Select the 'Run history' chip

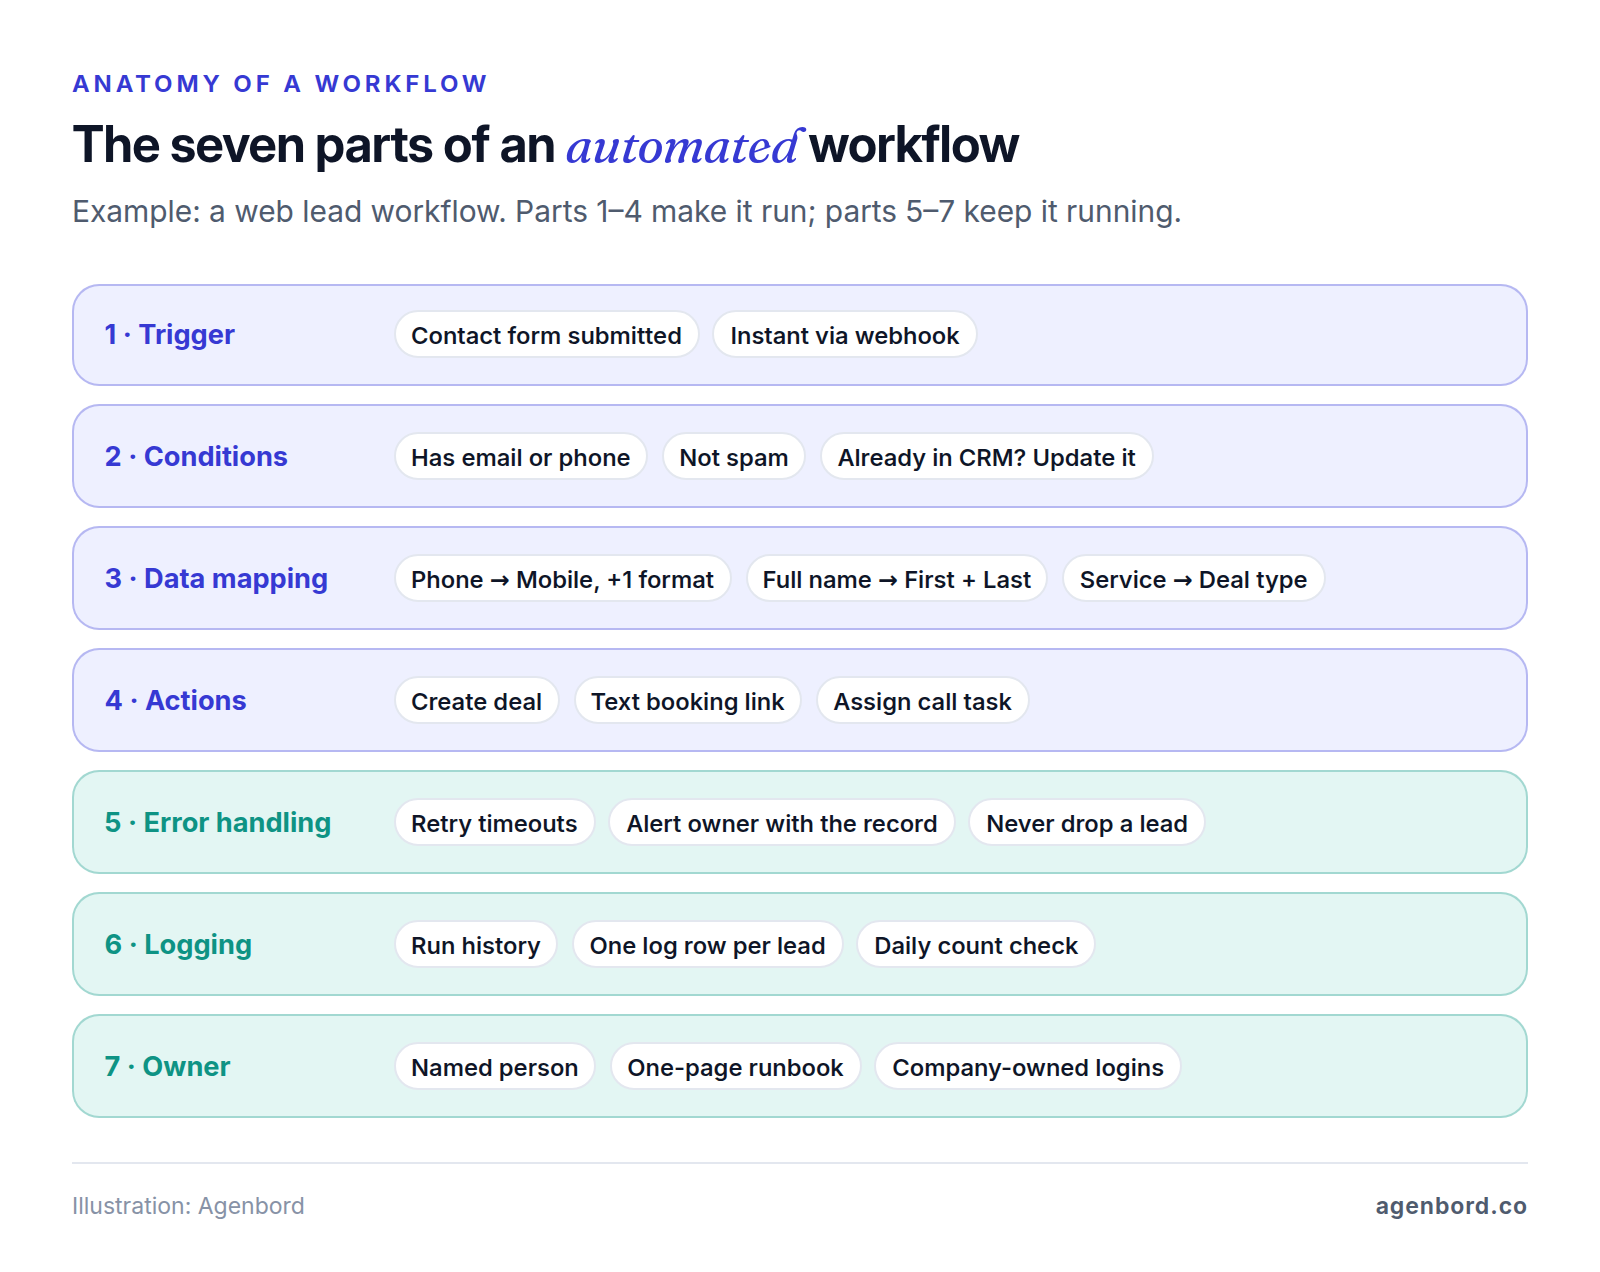475,945
